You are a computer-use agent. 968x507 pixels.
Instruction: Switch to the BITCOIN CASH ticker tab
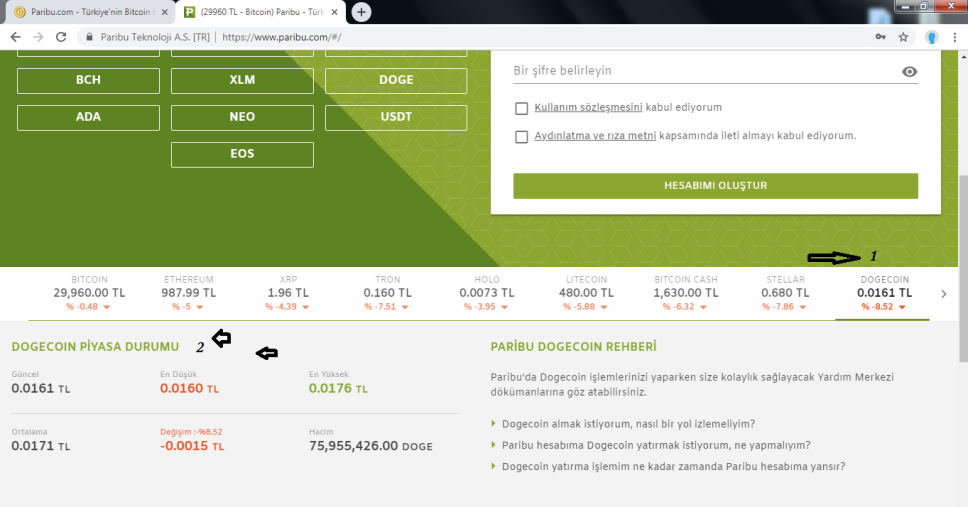tap(685, 293)
